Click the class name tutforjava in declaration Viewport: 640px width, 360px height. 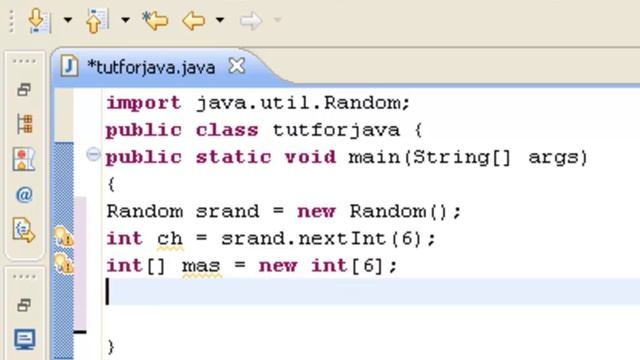coord(336,131)
